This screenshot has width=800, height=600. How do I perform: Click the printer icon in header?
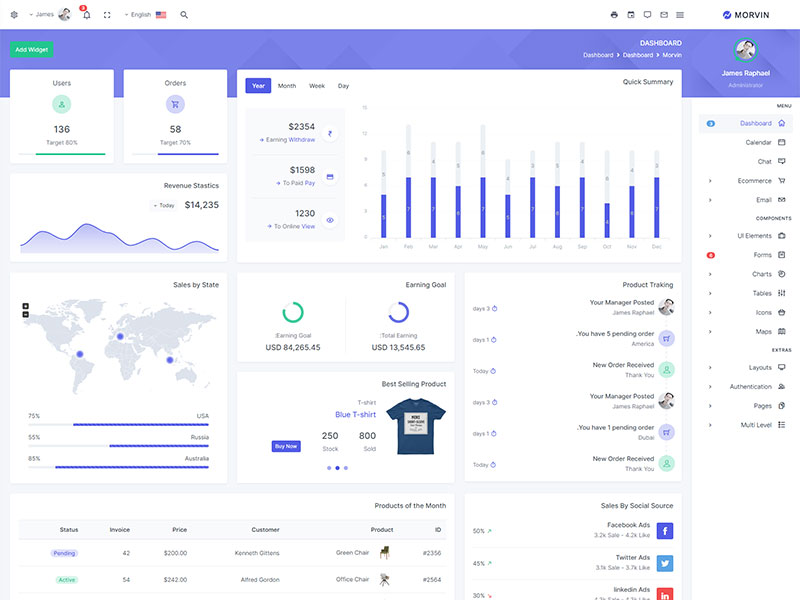click(x=614, y=15)
